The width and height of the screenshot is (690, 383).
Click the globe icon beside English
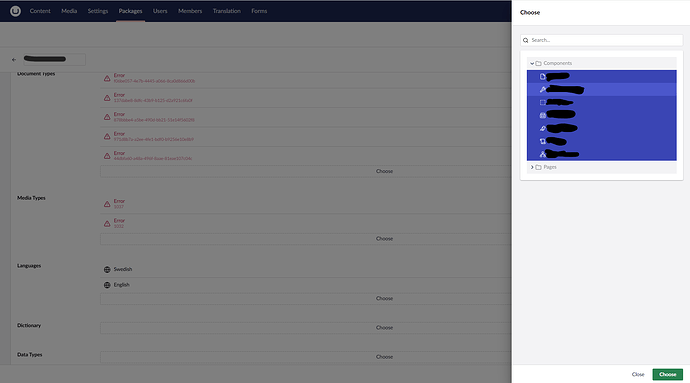point(107,285)
